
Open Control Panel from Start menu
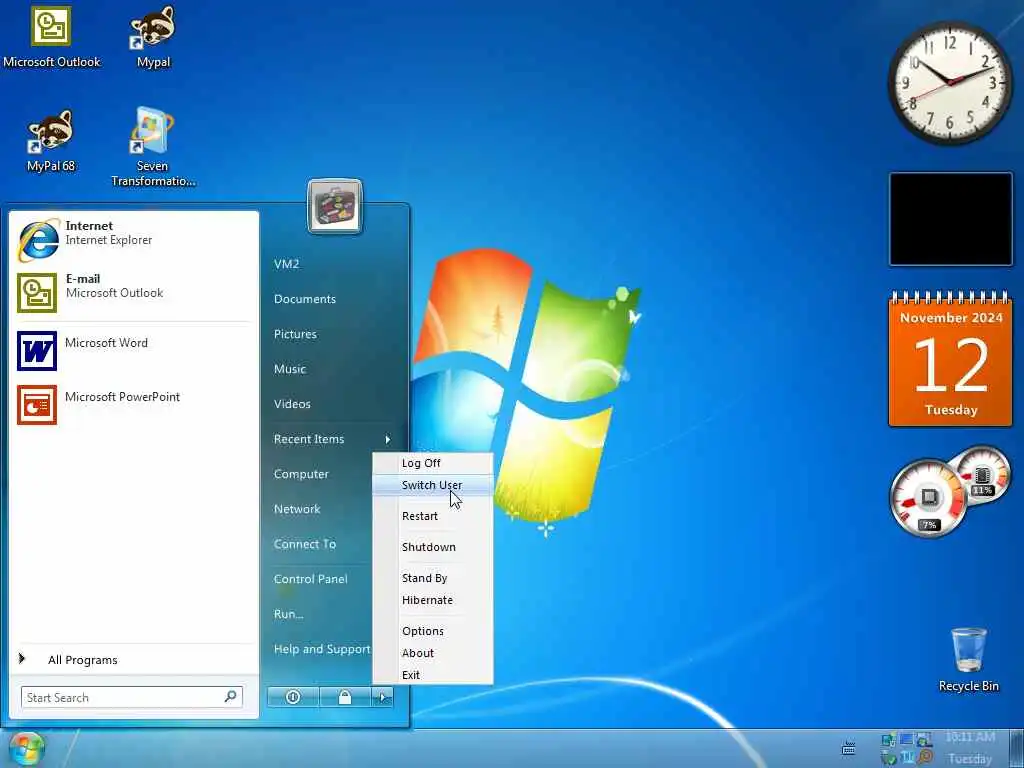click(310, 579)
